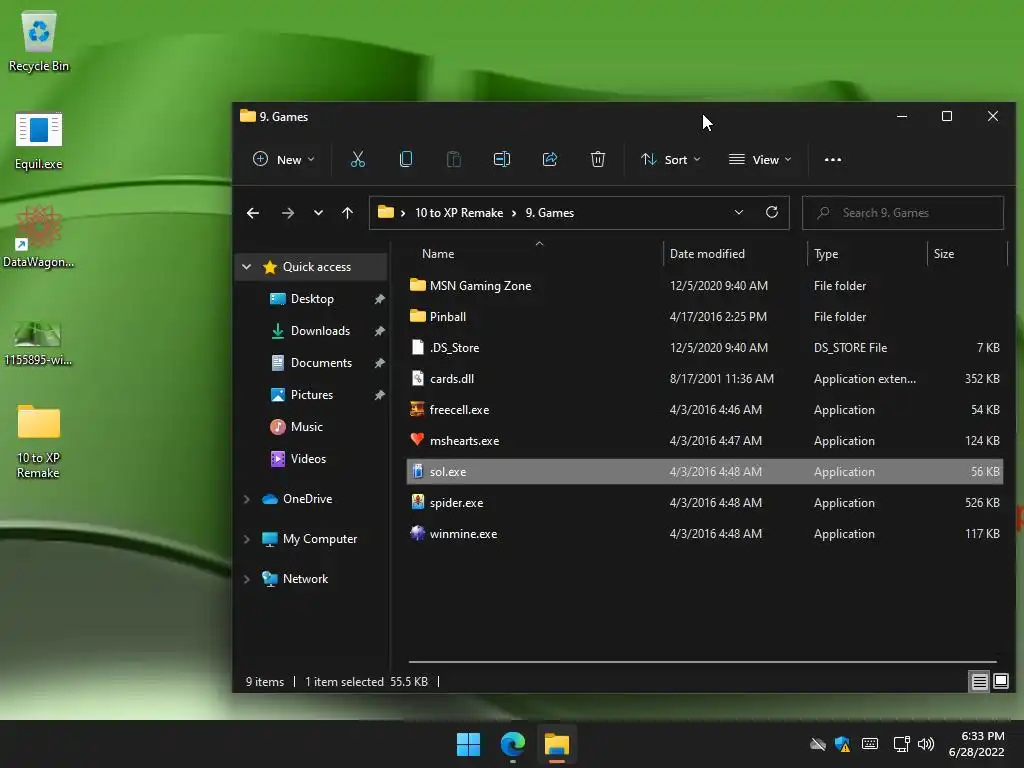1024x768 pixels.
Task: Click the date and time in taskbar
Action: (x=976, y=744)
